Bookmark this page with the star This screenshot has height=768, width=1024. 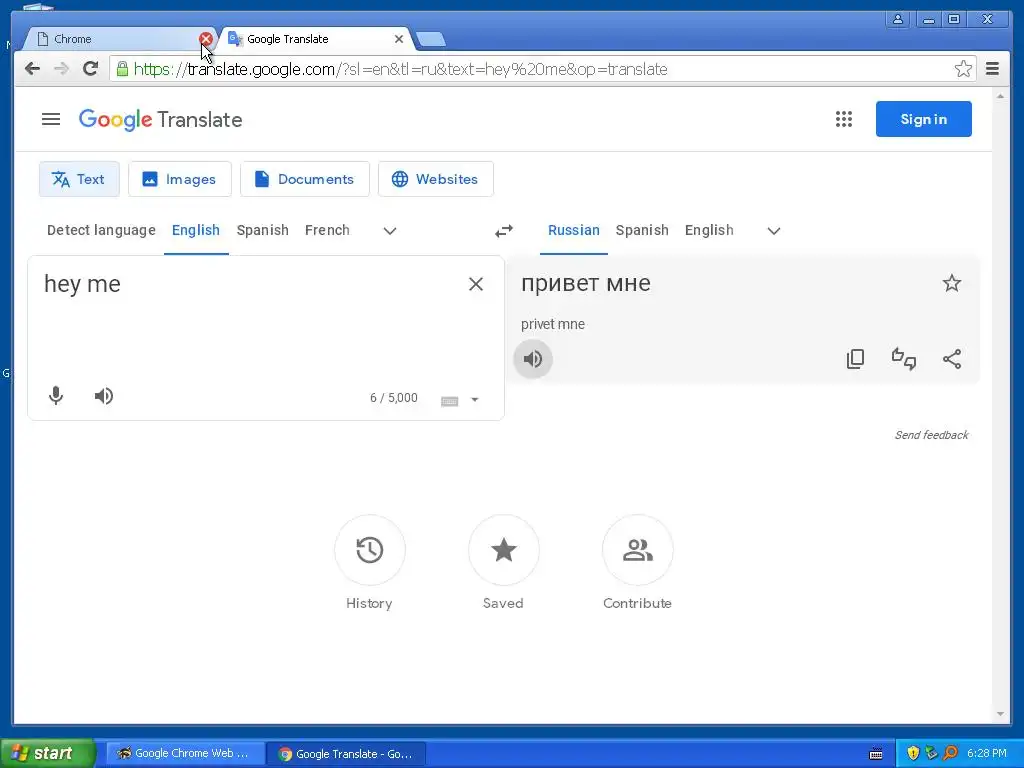[x=963, y=69]
